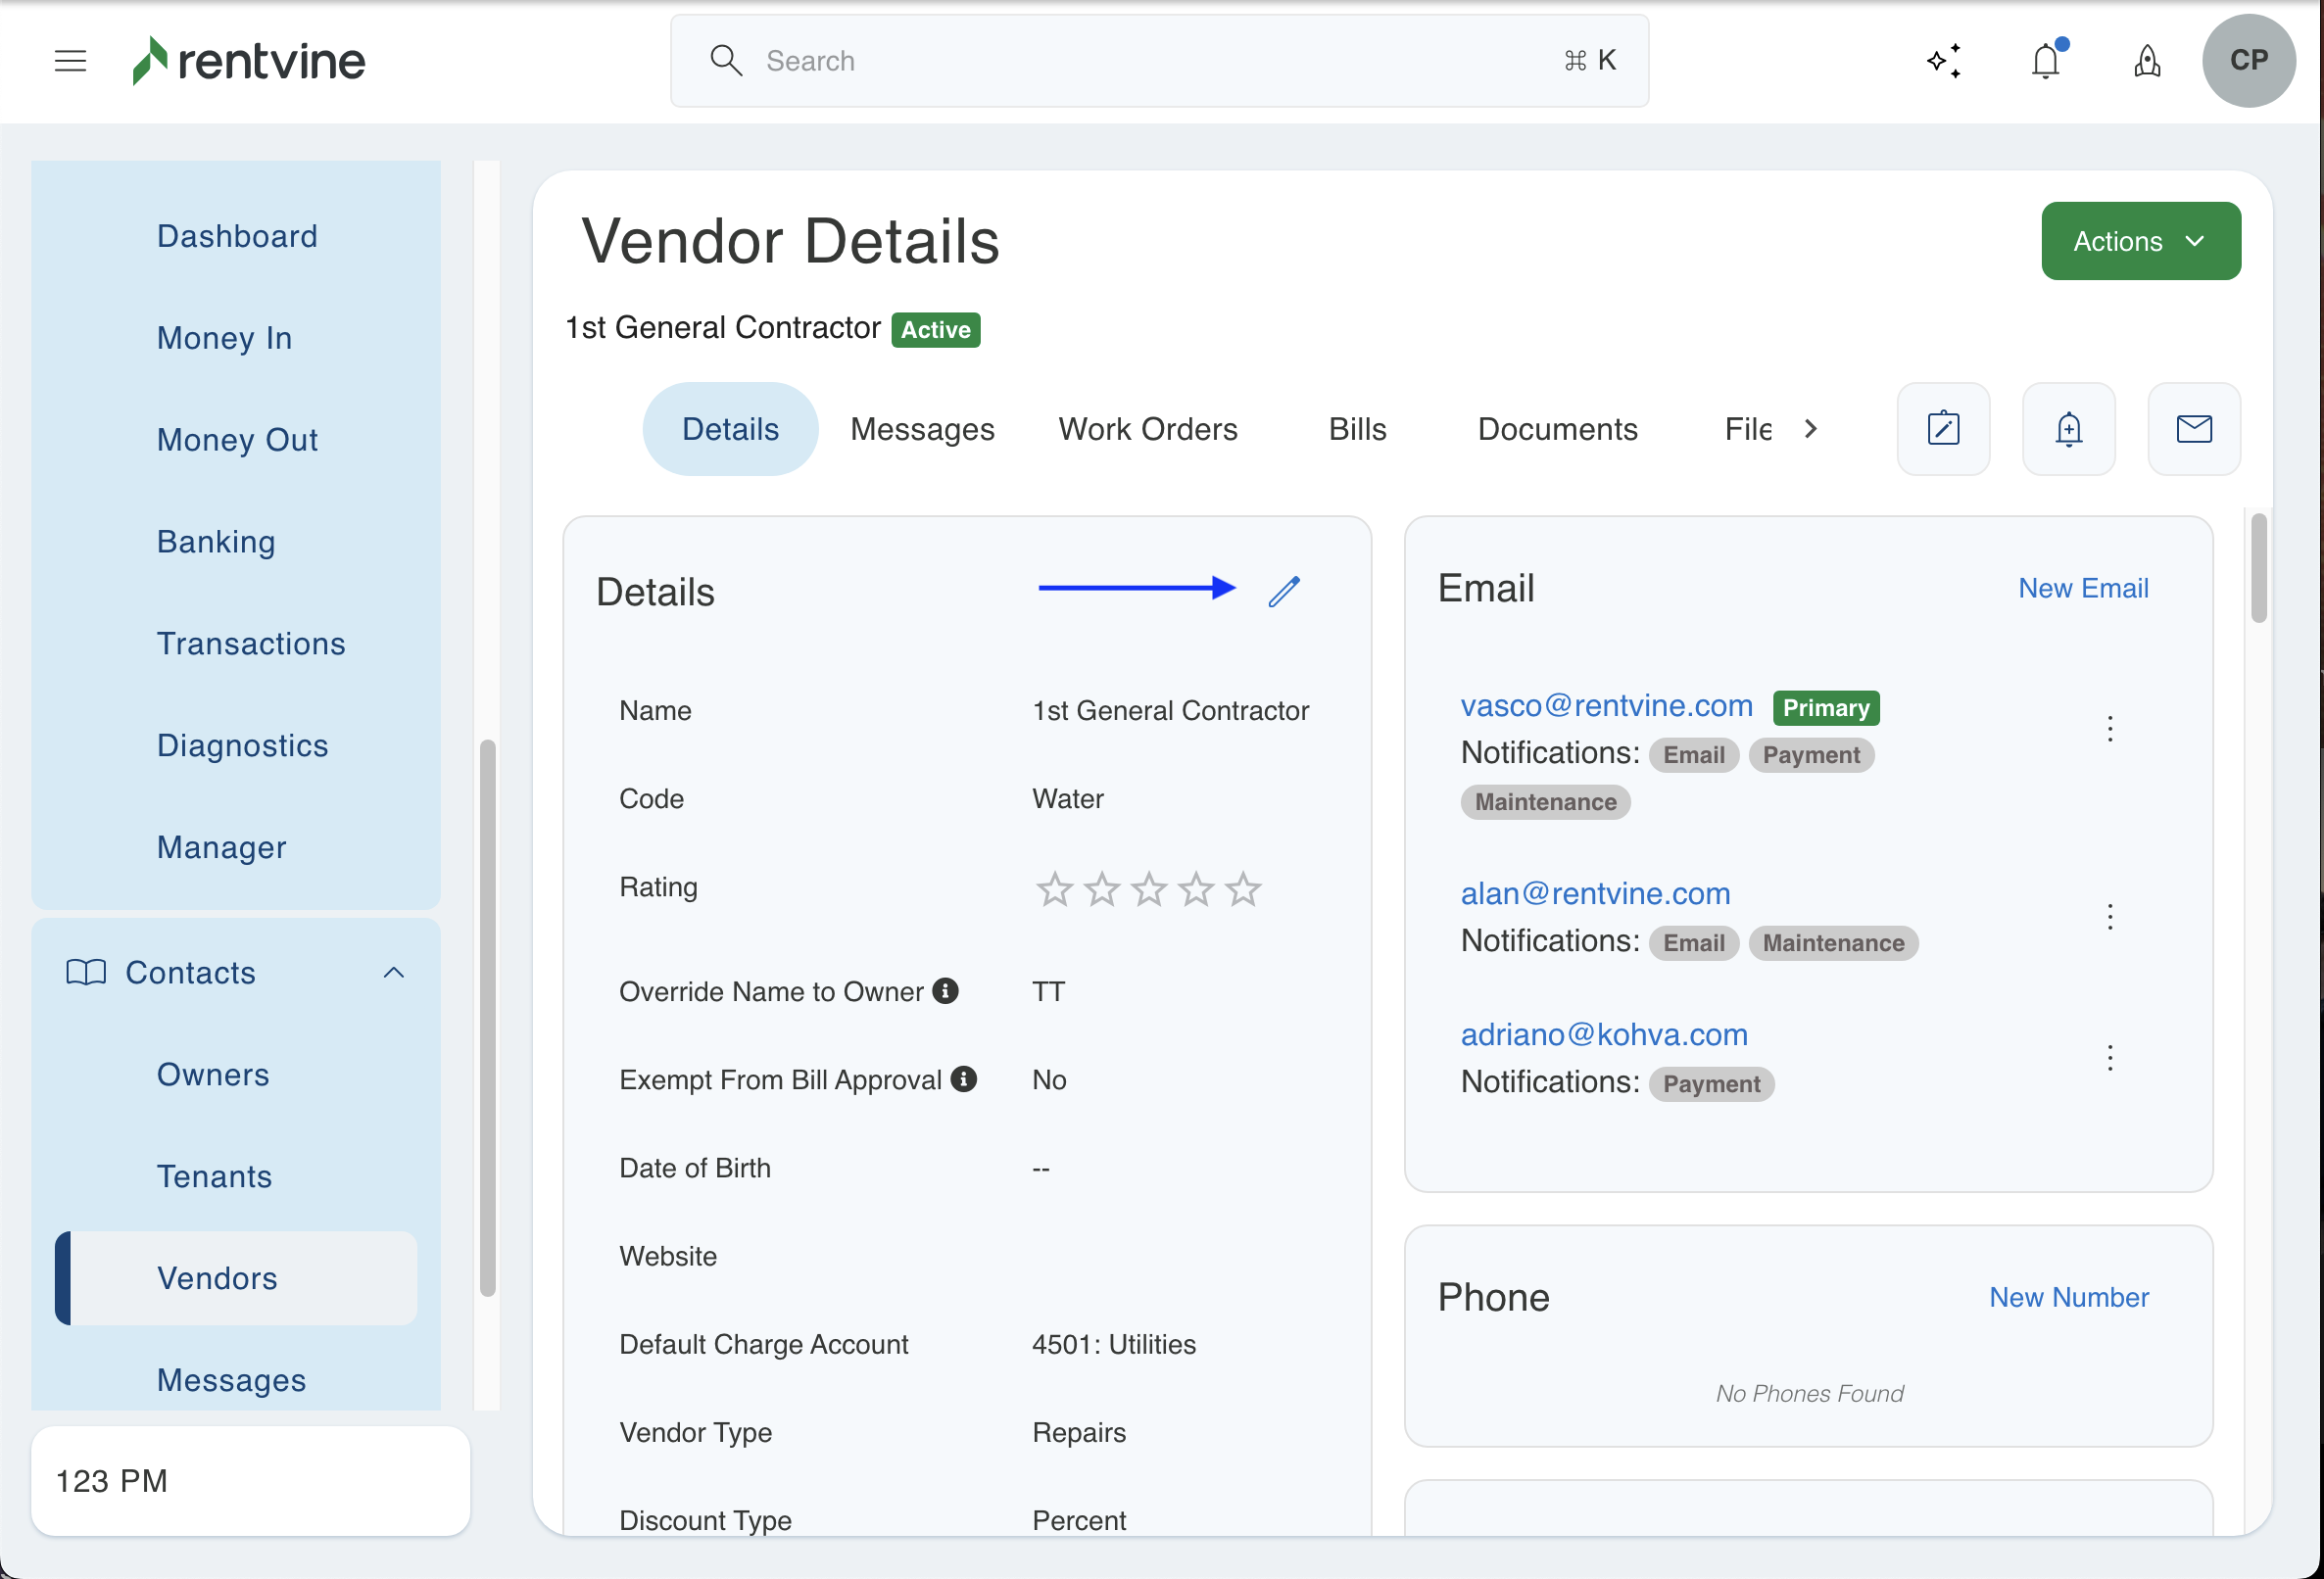This screenshot has height=1579, width=2324.
Task: Set the rating to three stars
Action: point(1149,889)
